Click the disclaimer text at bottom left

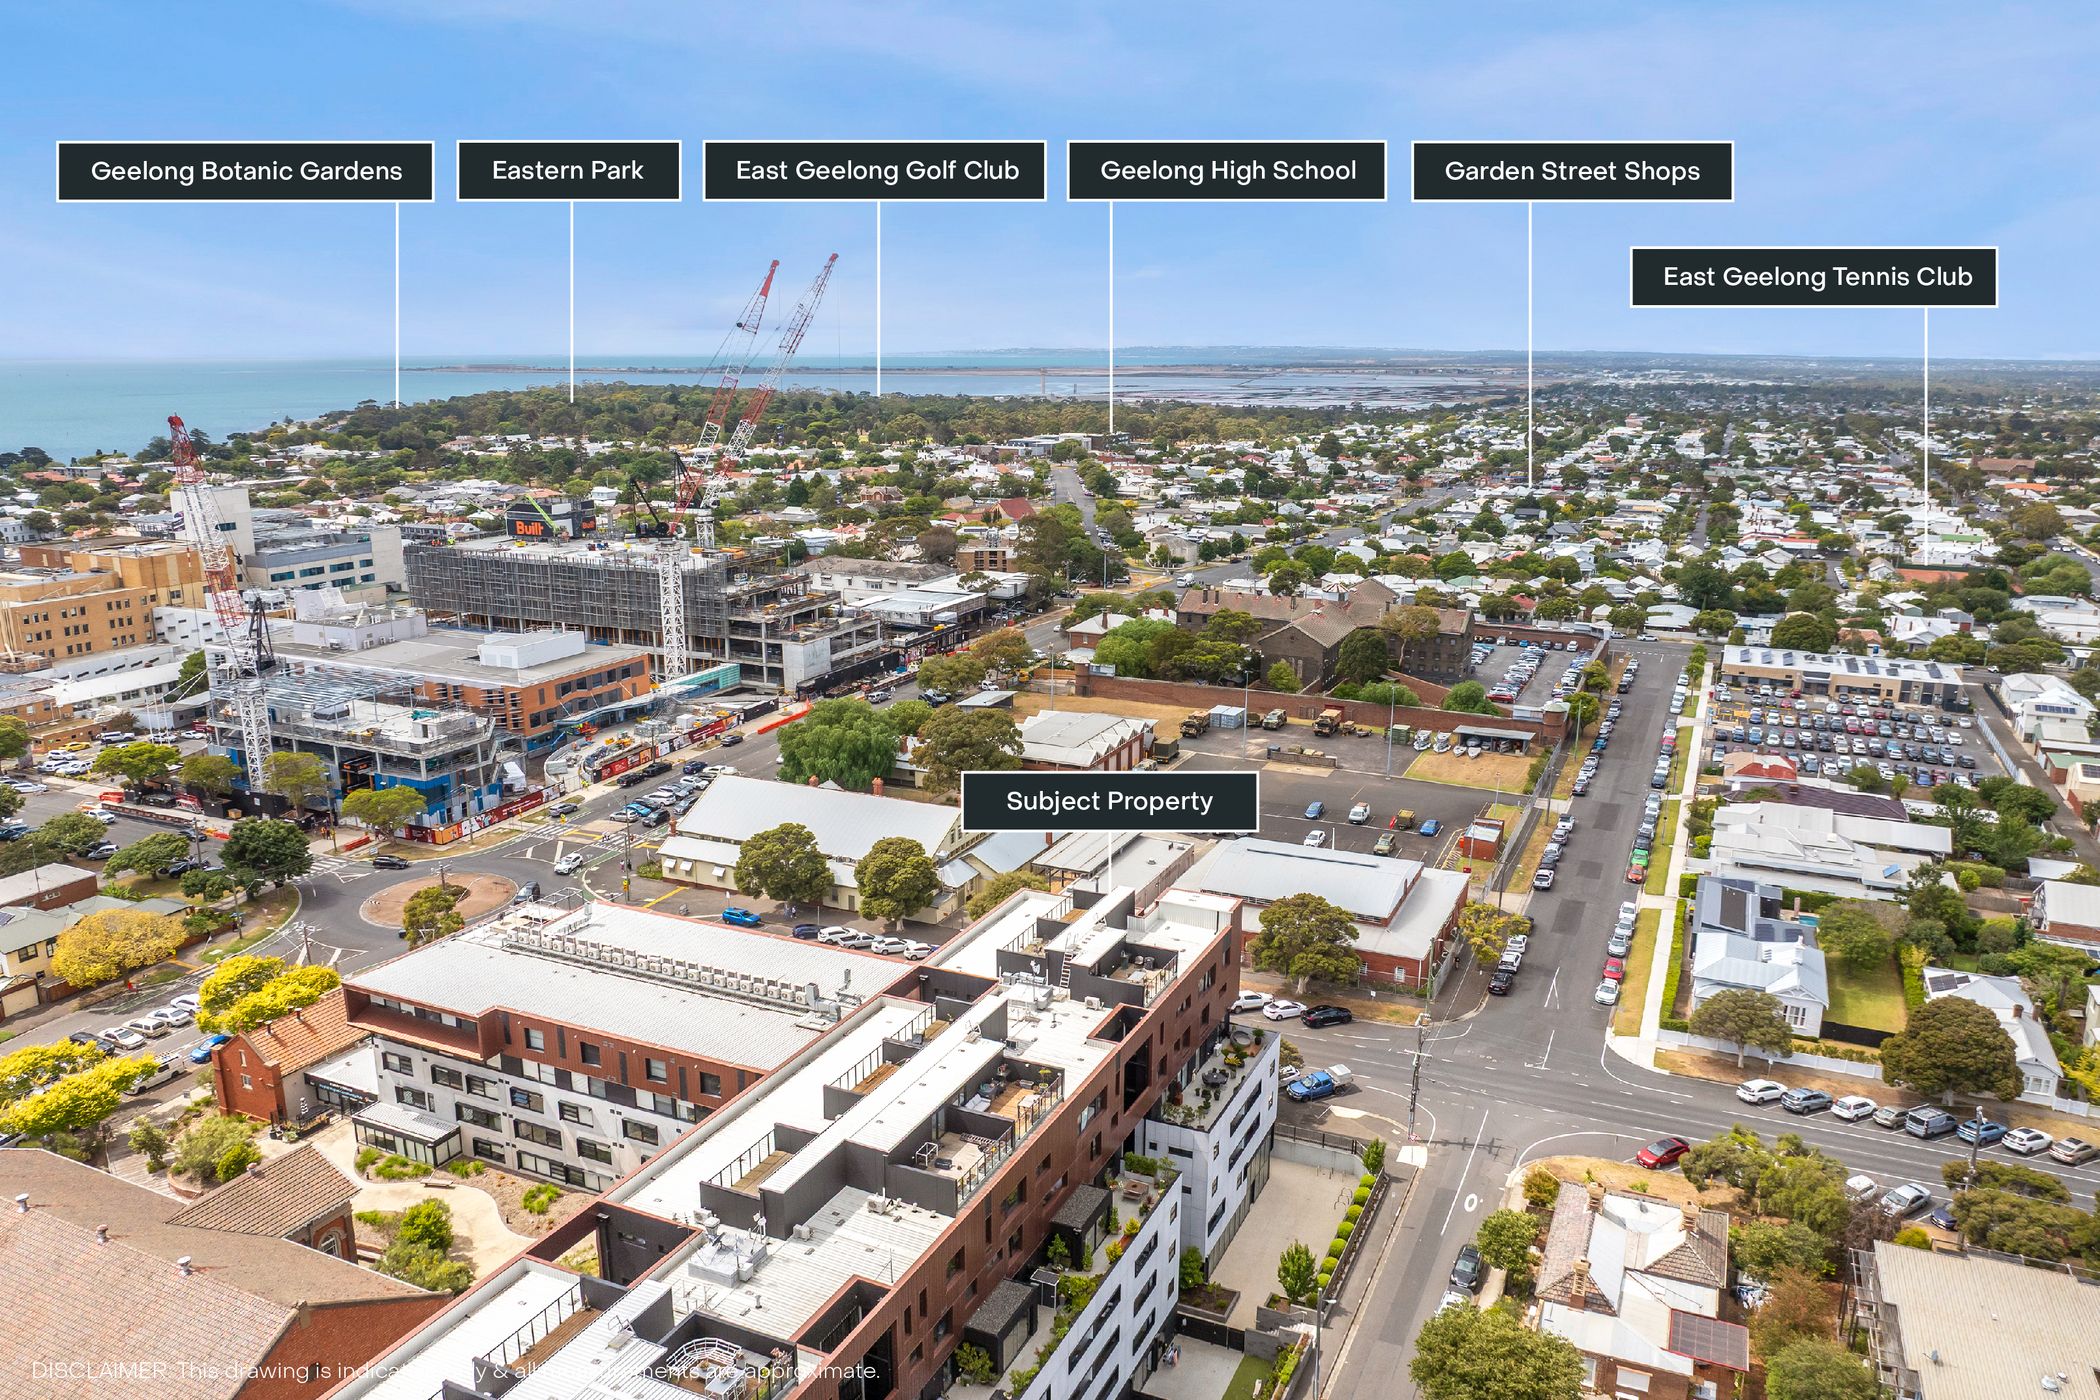click(x=455, y=1370)
